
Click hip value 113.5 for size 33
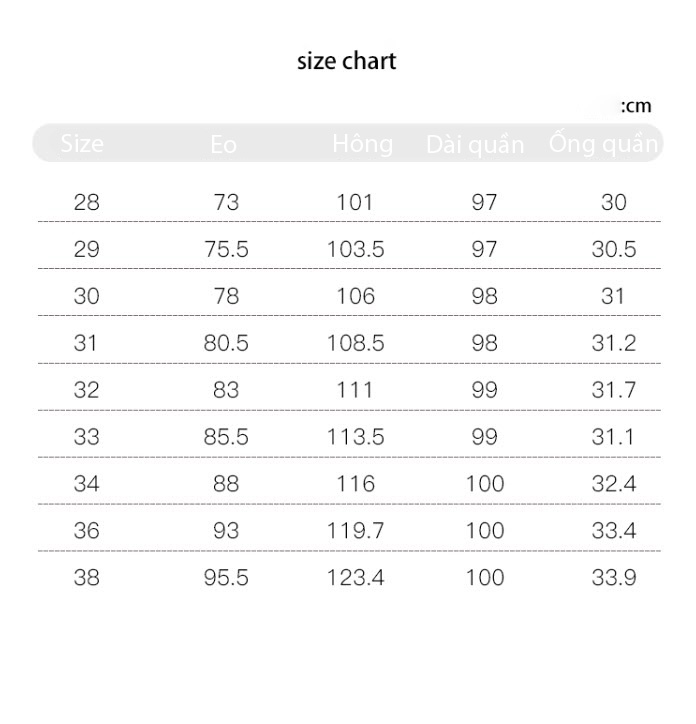pos(356,437)
